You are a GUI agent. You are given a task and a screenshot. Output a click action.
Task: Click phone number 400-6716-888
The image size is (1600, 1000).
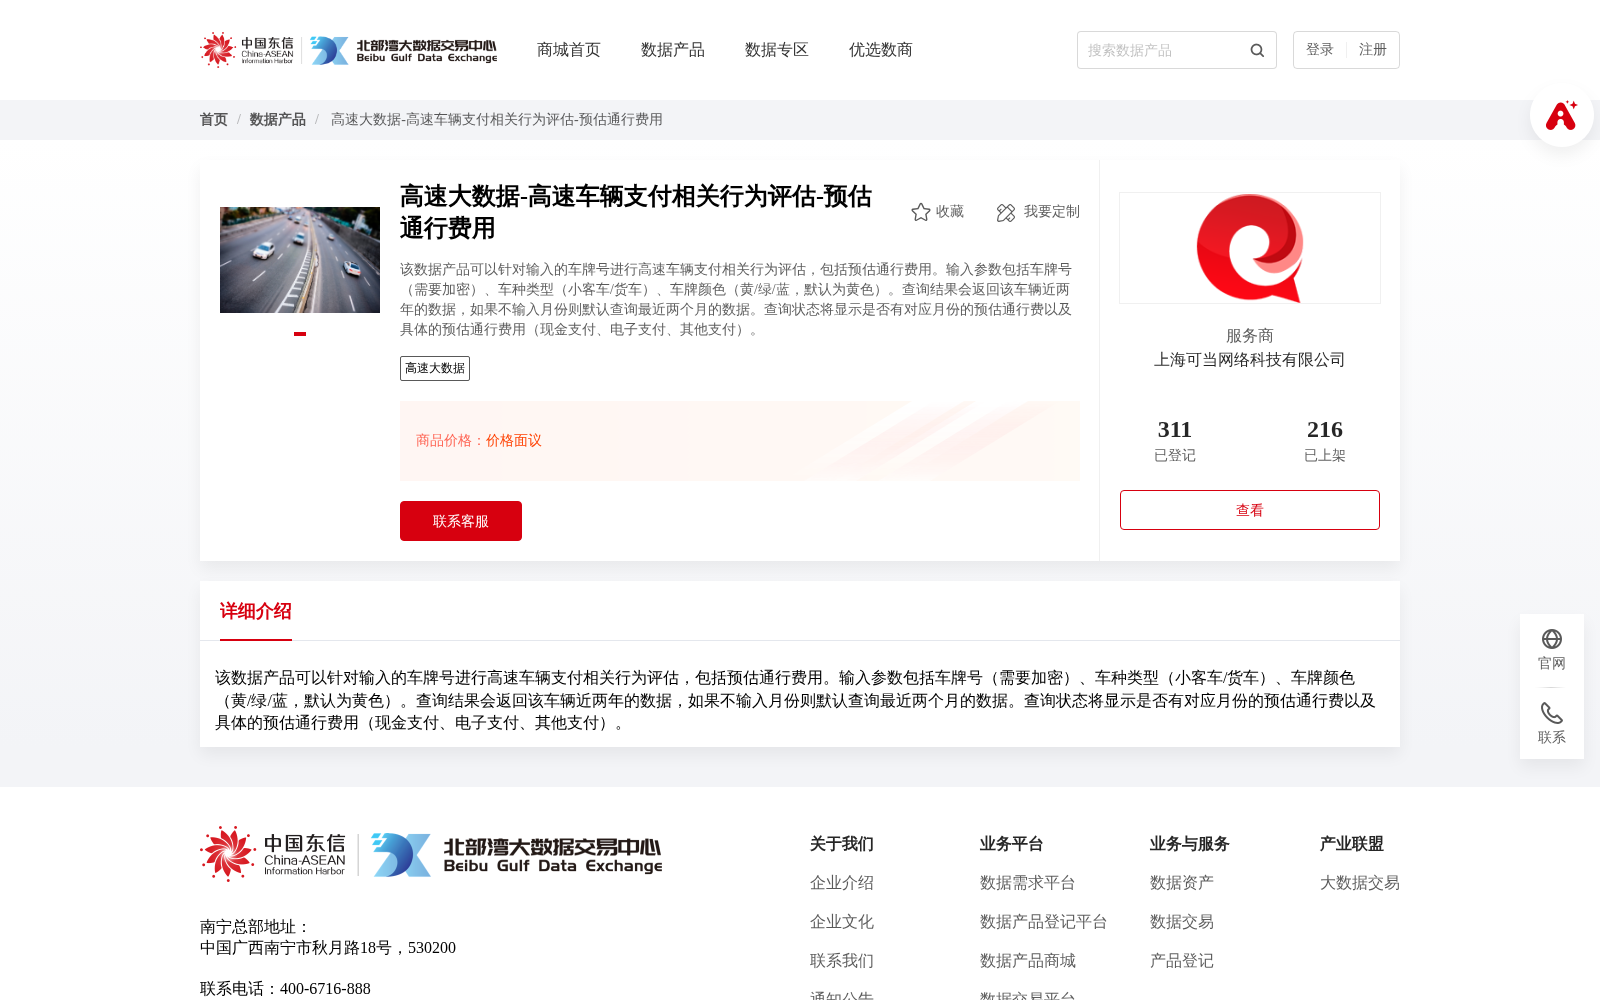325,989
